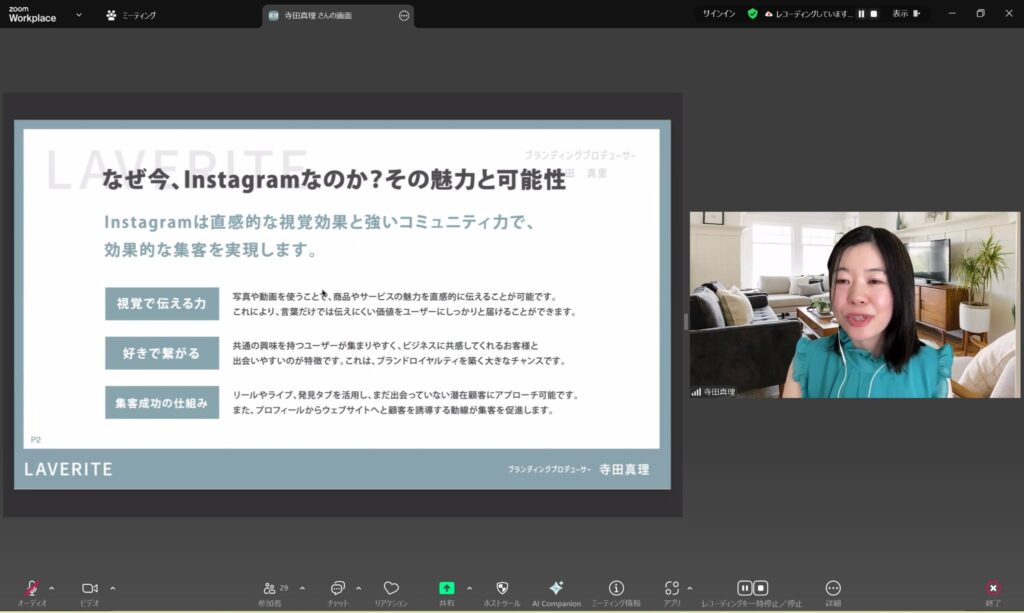Click green security shield icon
Image resolution: width=1024 pixels, height=613 pixels.
(752, 14)
